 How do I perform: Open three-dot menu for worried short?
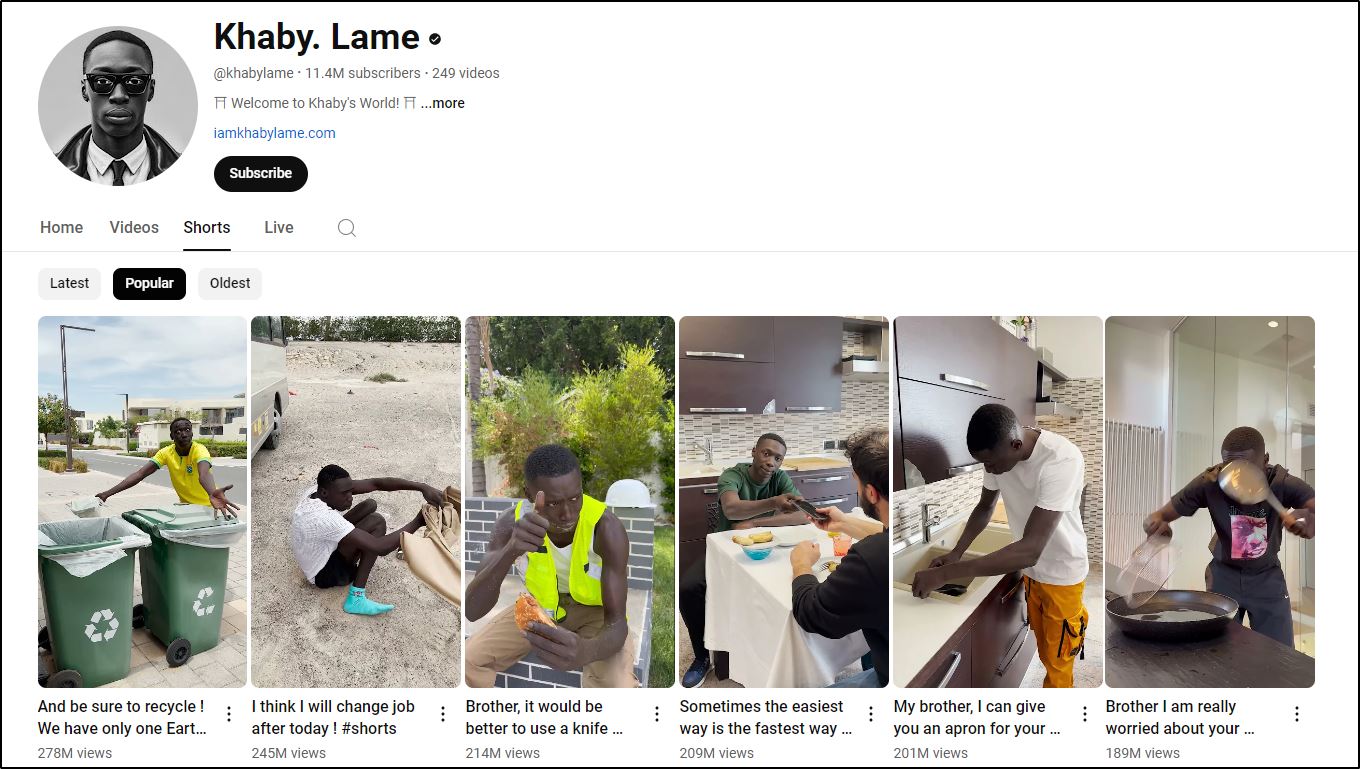point(1297,714)
